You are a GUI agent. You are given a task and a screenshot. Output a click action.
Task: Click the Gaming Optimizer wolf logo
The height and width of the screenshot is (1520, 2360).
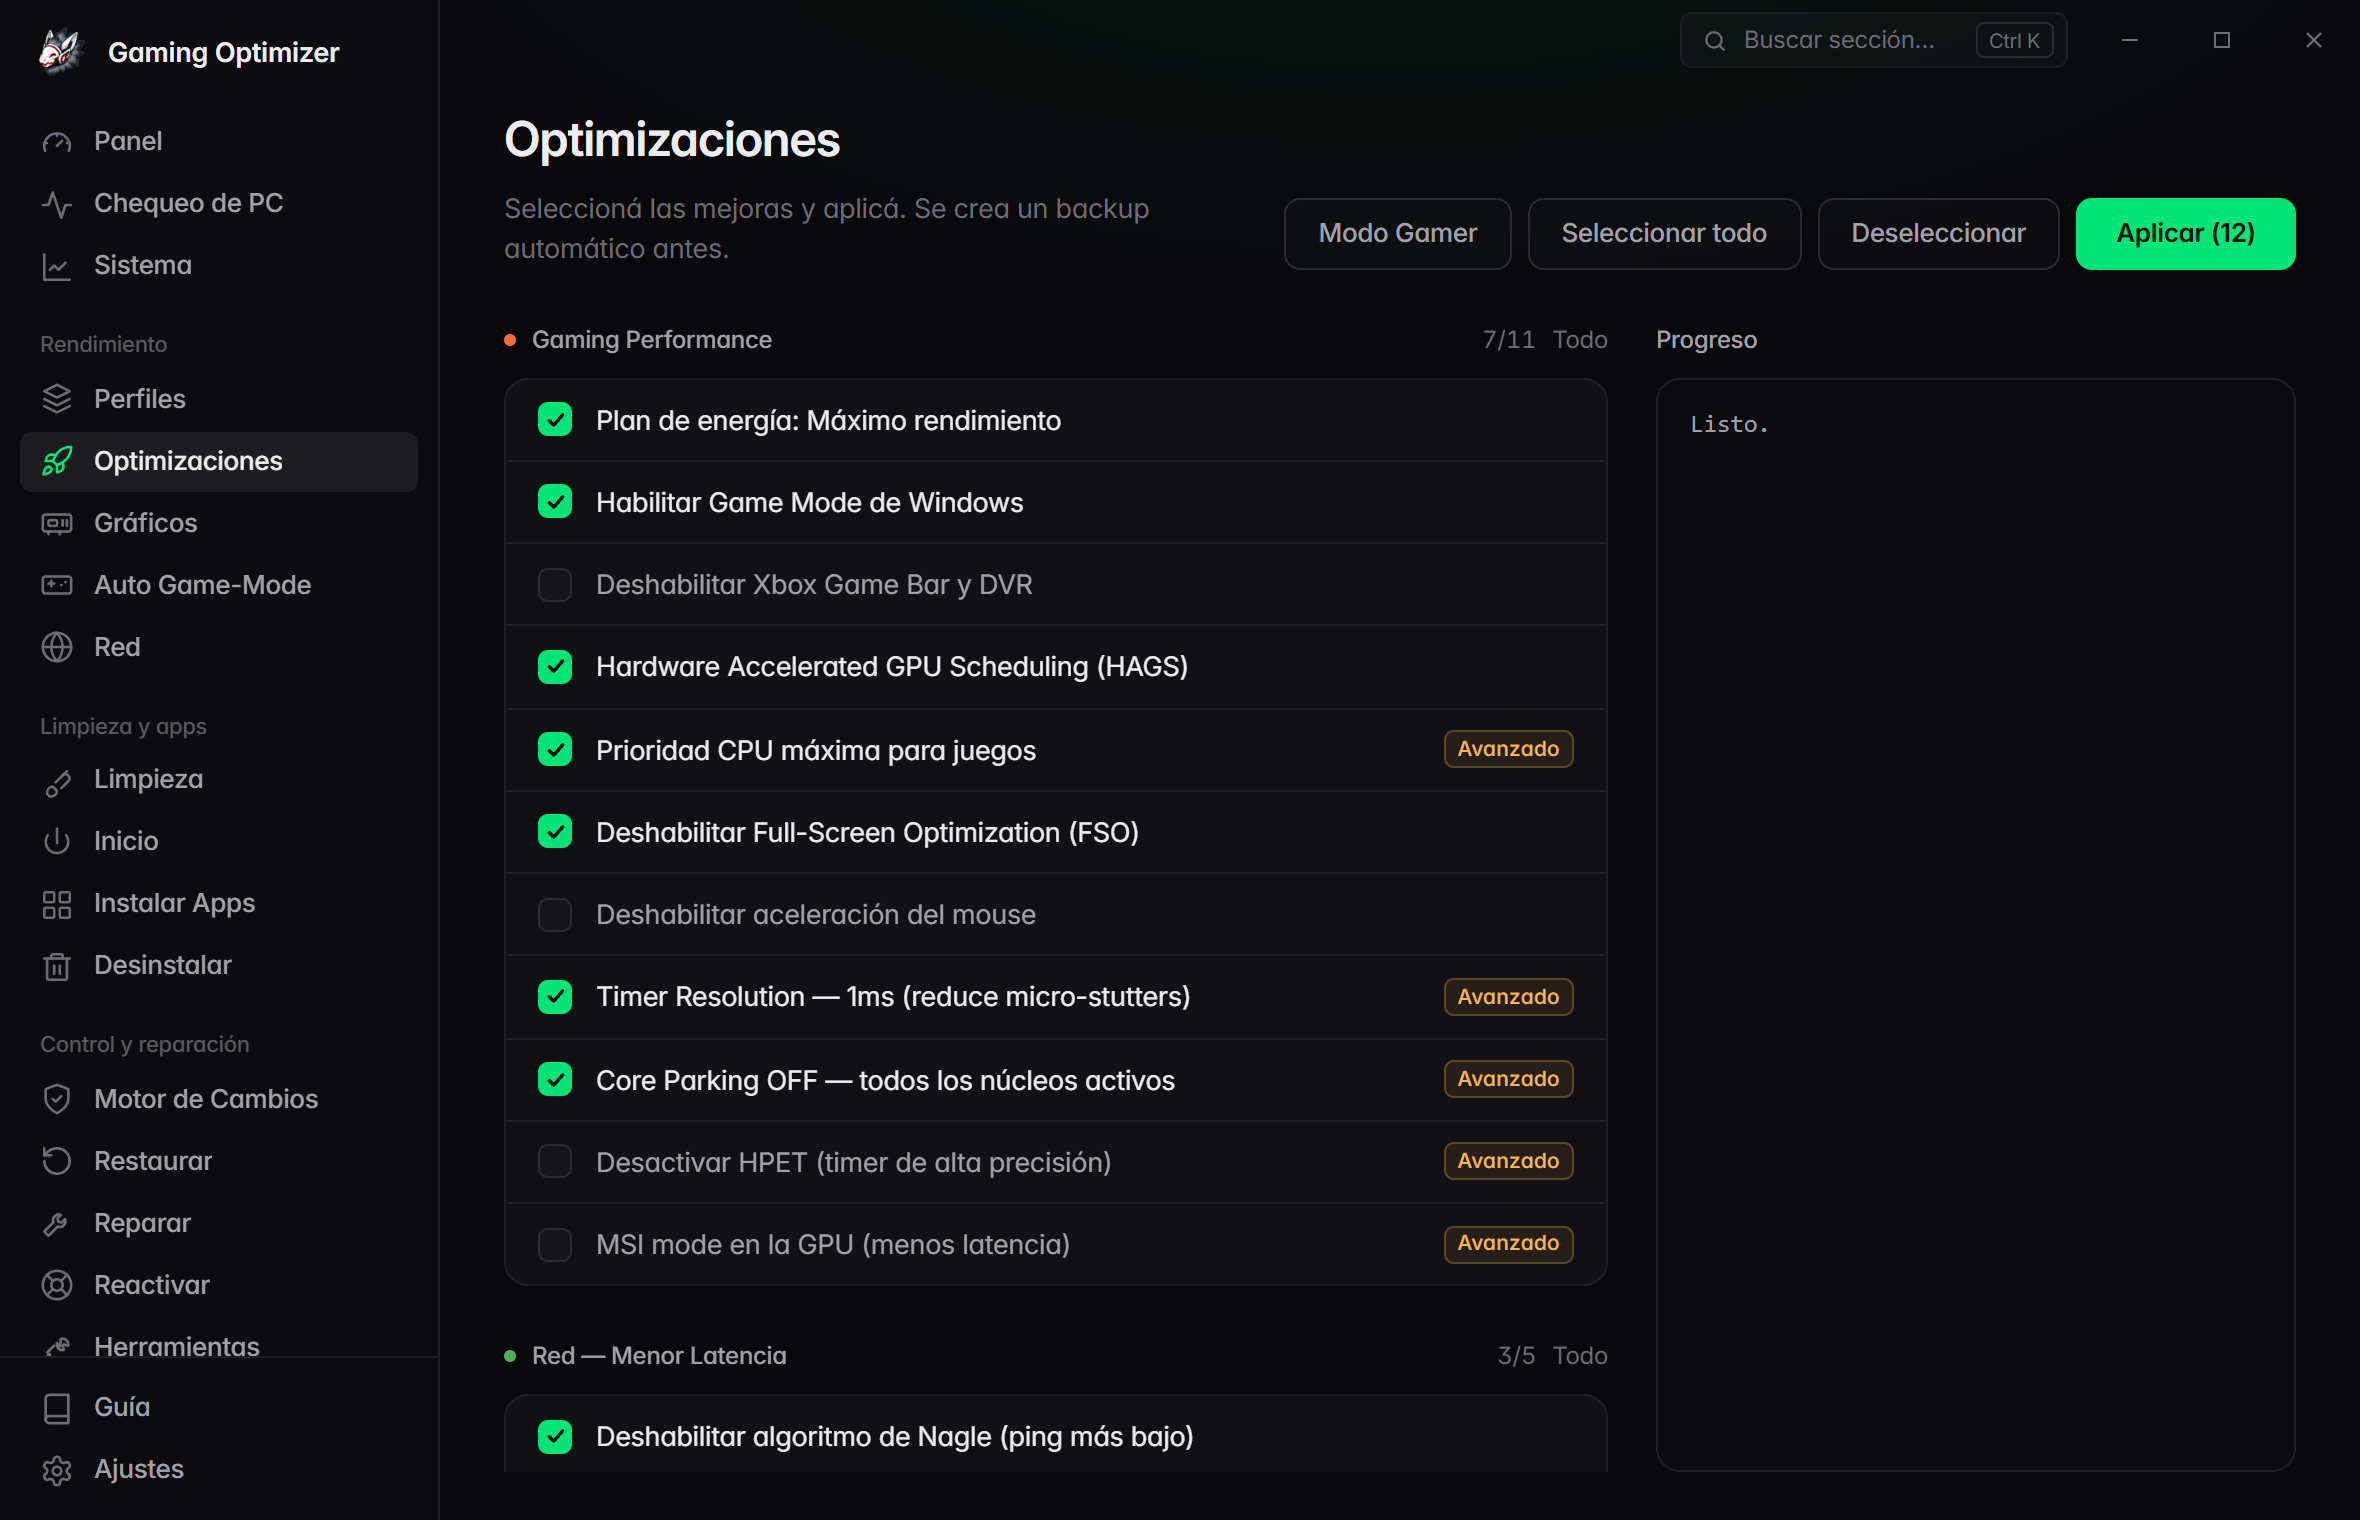coord(60,51)
